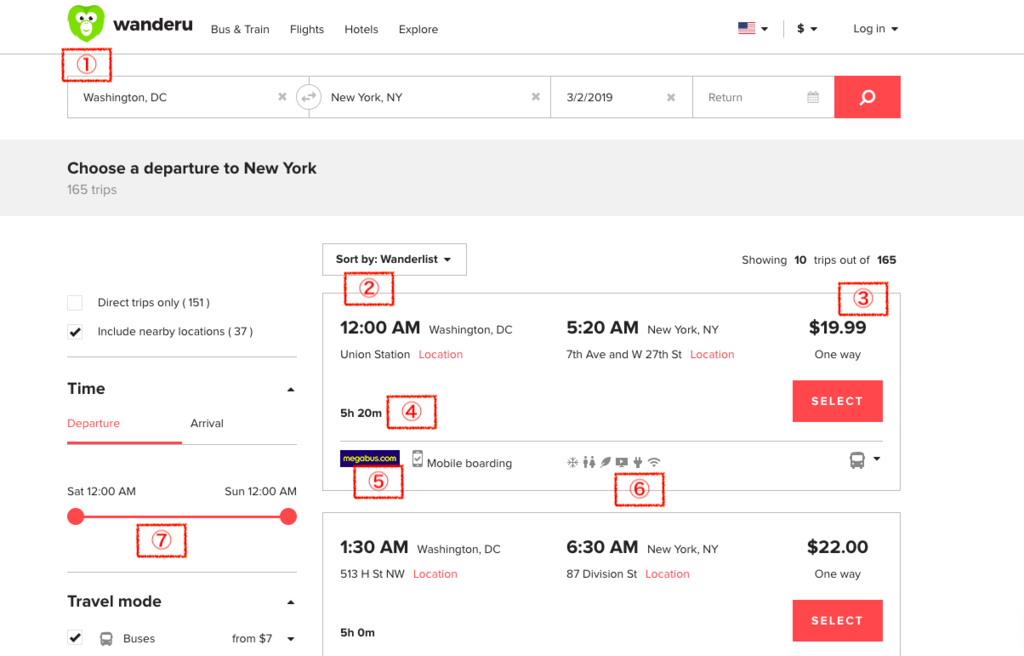
Task: Collapse the Time filter section
Action: click(291, 389)
